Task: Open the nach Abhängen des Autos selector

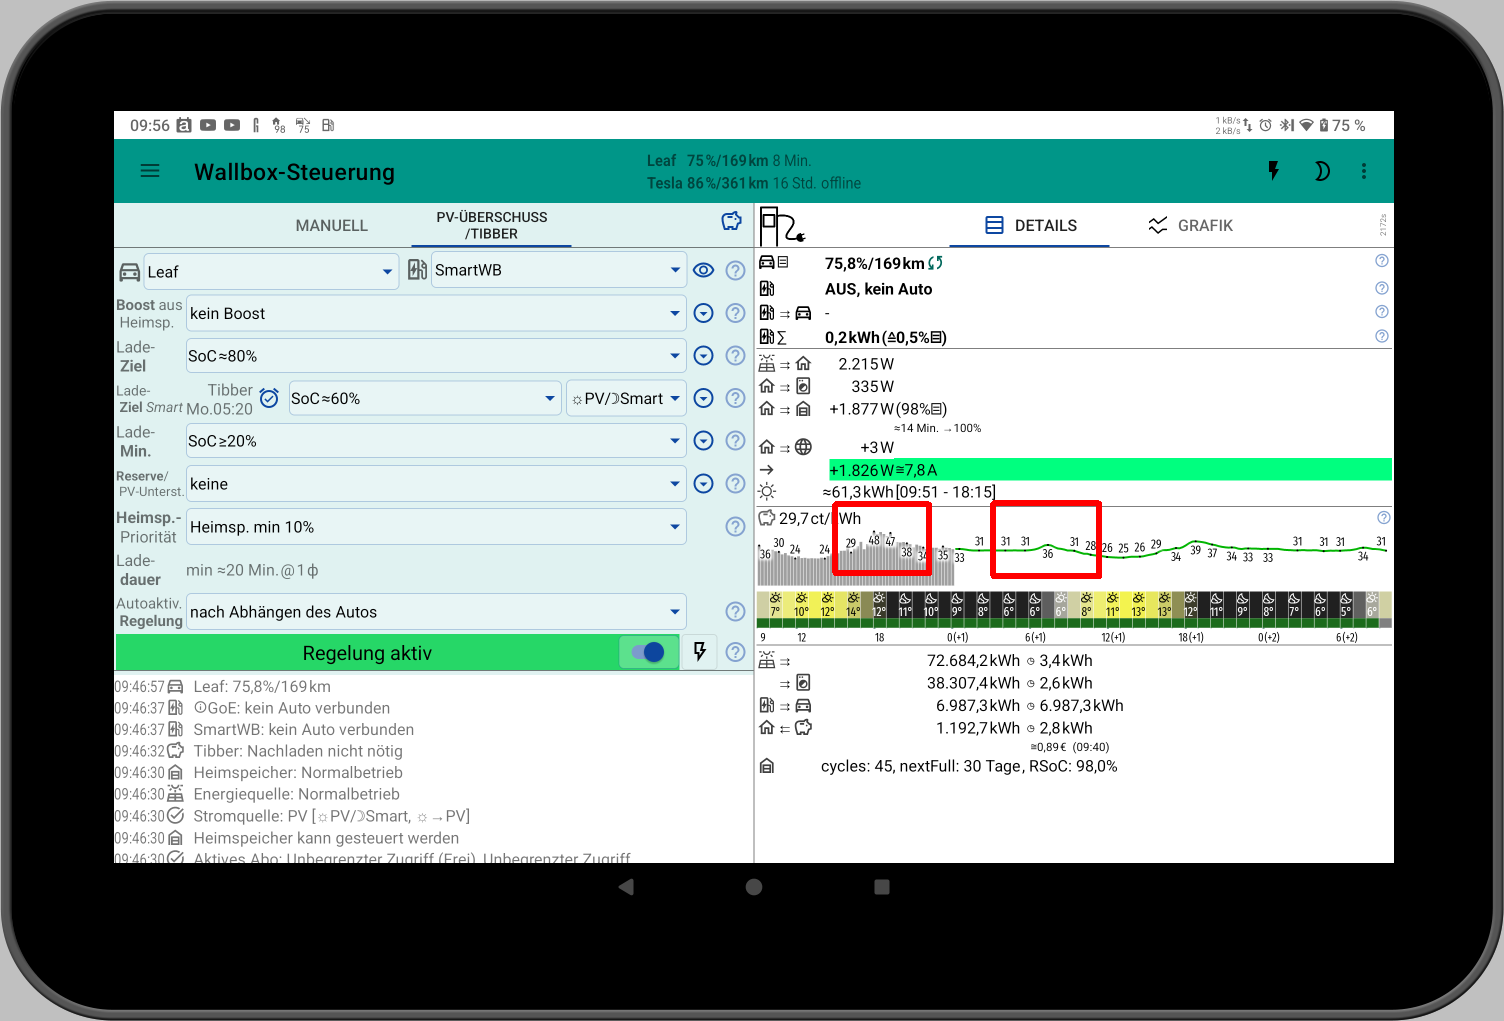Action: pyautogui.click(x=435, y=611)
